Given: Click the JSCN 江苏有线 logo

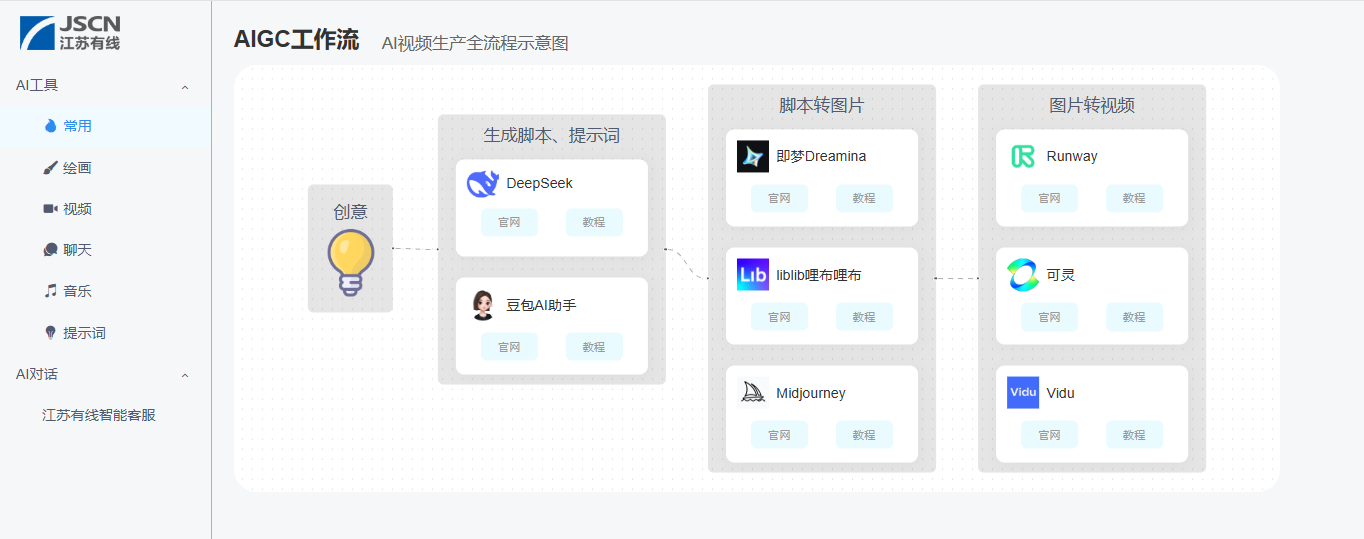Looking at the screenshot, I should click(70, 32).
